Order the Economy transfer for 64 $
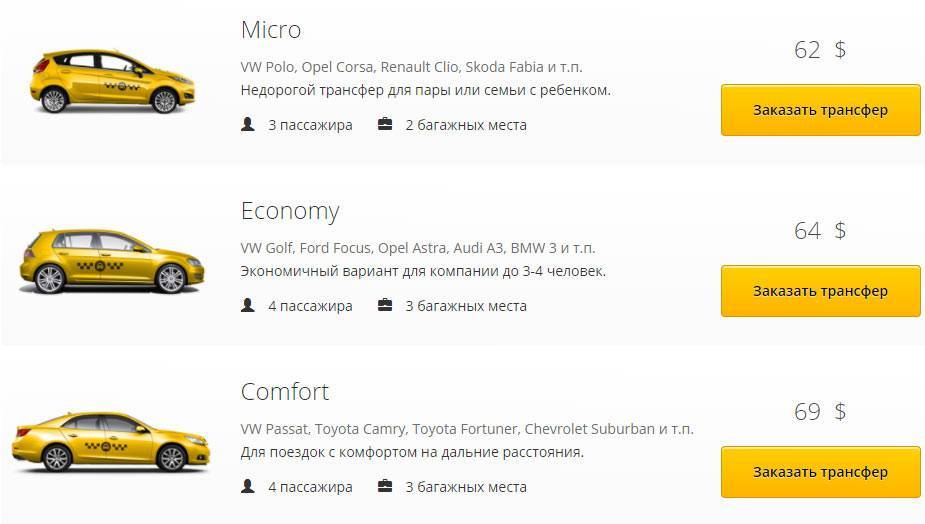Viewport: 925px width, 524px height. 820,291
